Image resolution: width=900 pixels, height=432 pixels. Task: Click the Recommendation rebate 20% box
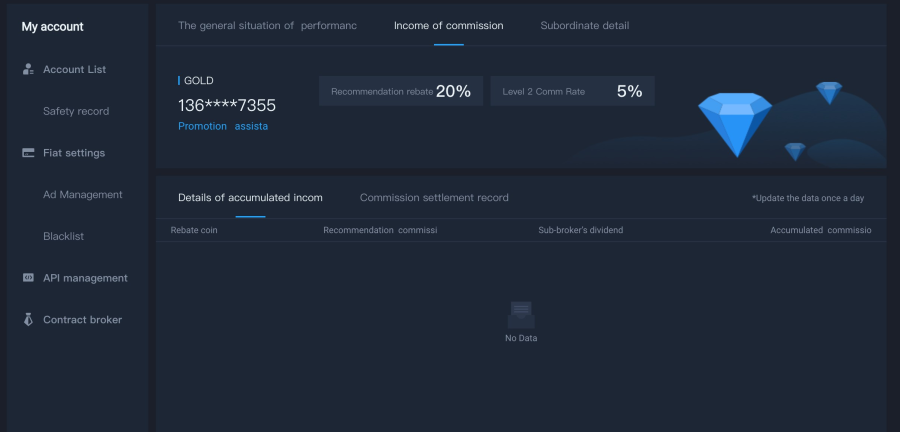pyautogui.click(x=401, y=91)
